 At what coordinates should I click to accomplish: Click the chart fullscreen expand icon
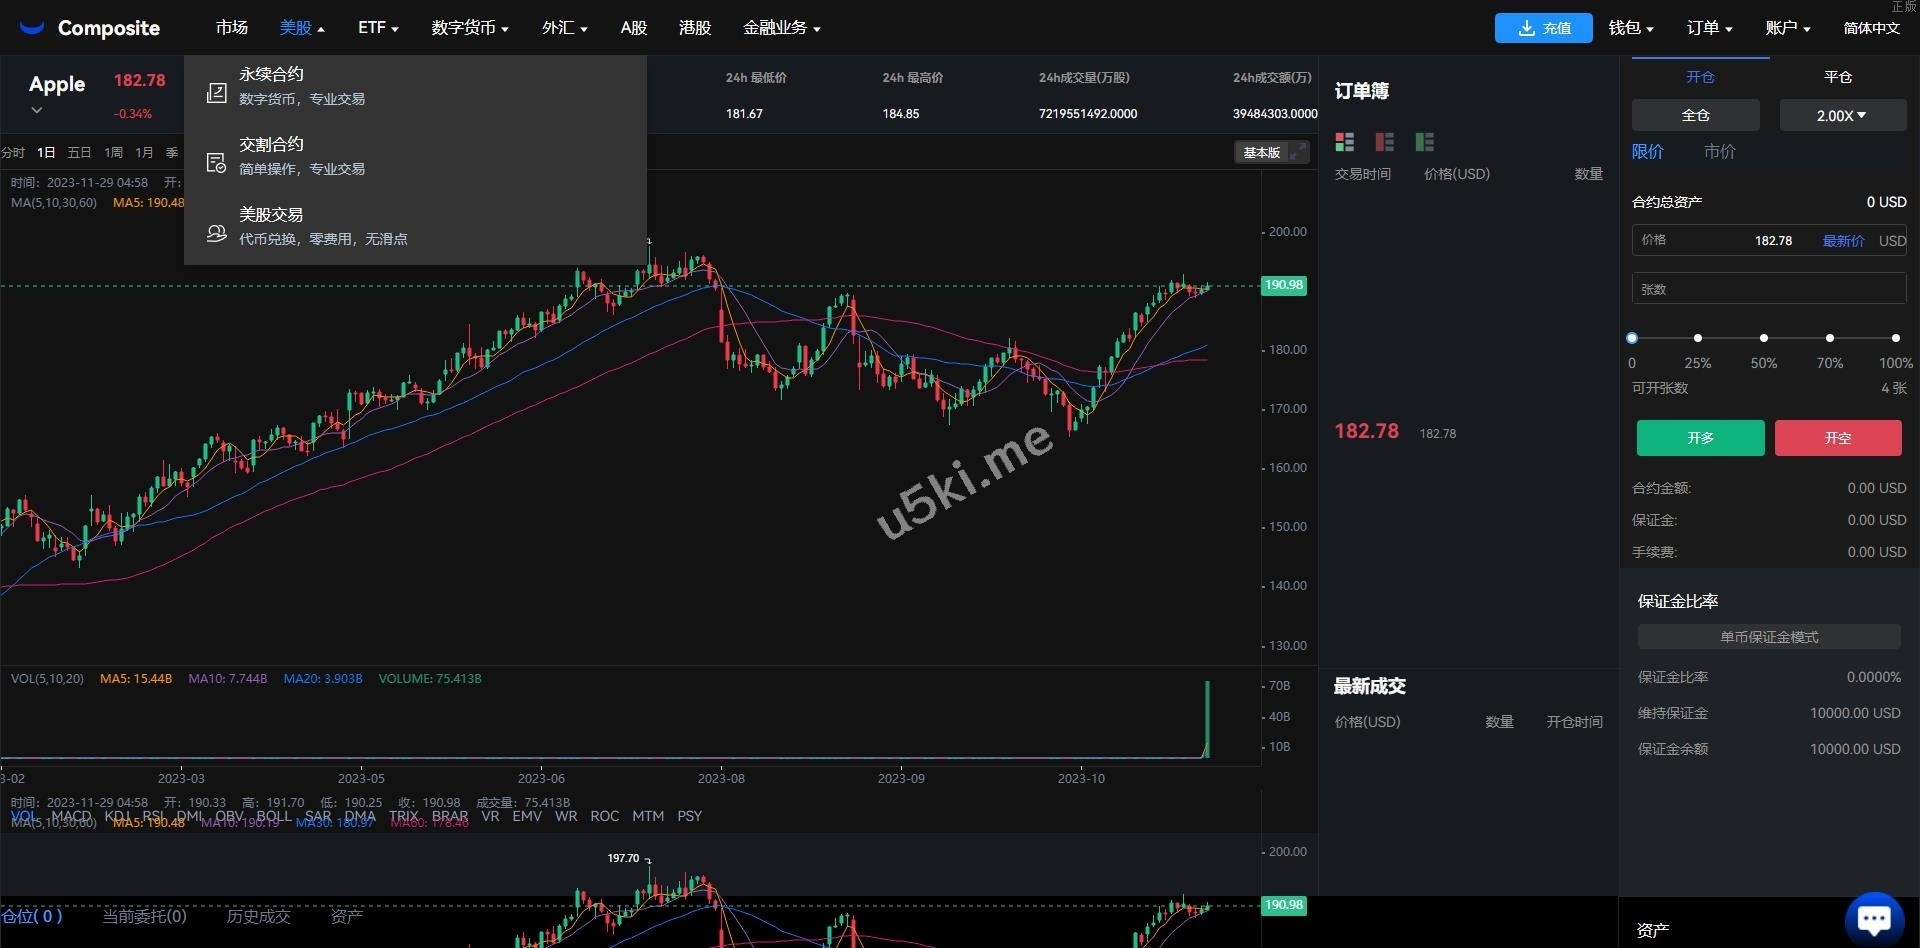[1300, 153]
